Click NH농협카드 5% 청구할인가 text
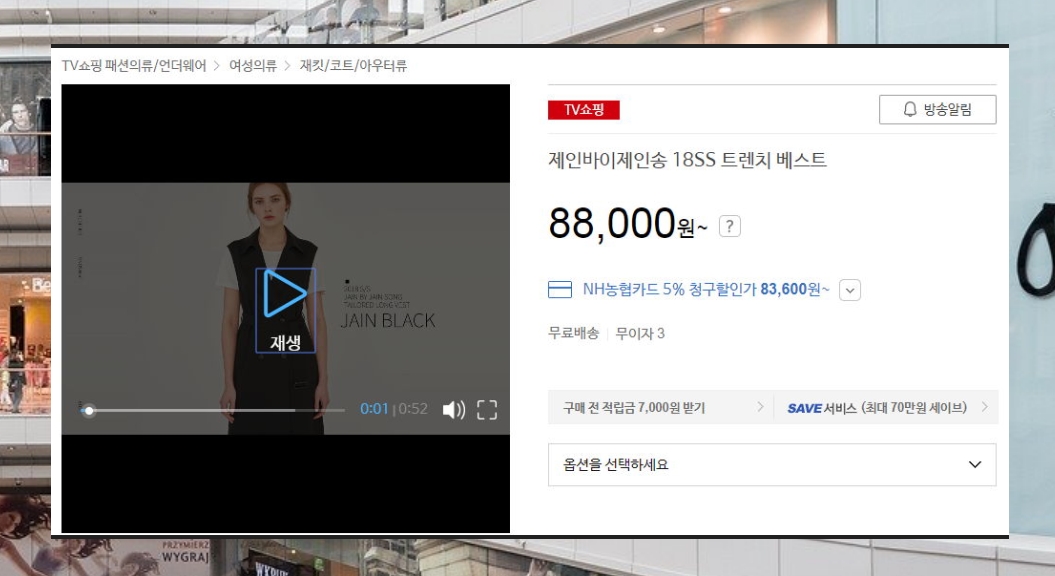Viewport: 1055px width, 576px height. pyautogui.click(x=706, y=289)
